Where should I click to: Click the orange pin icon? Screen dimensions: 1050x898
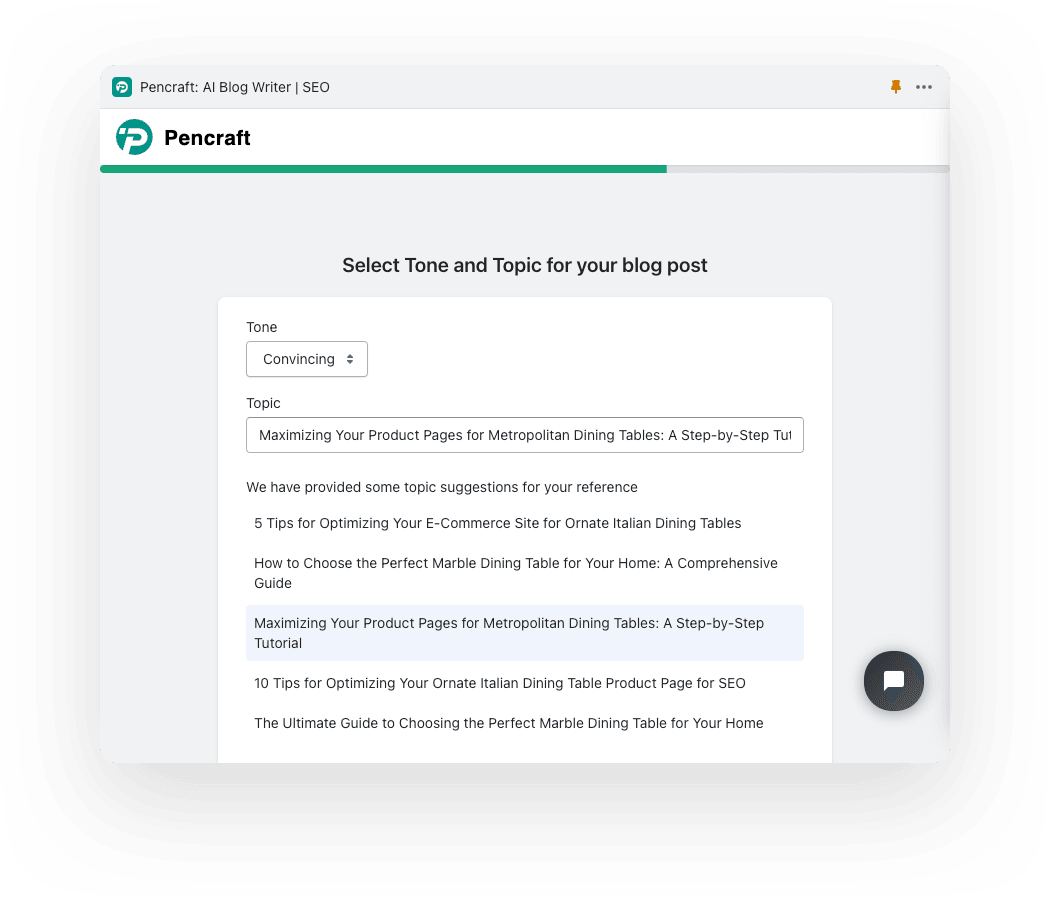pos(895,87)
